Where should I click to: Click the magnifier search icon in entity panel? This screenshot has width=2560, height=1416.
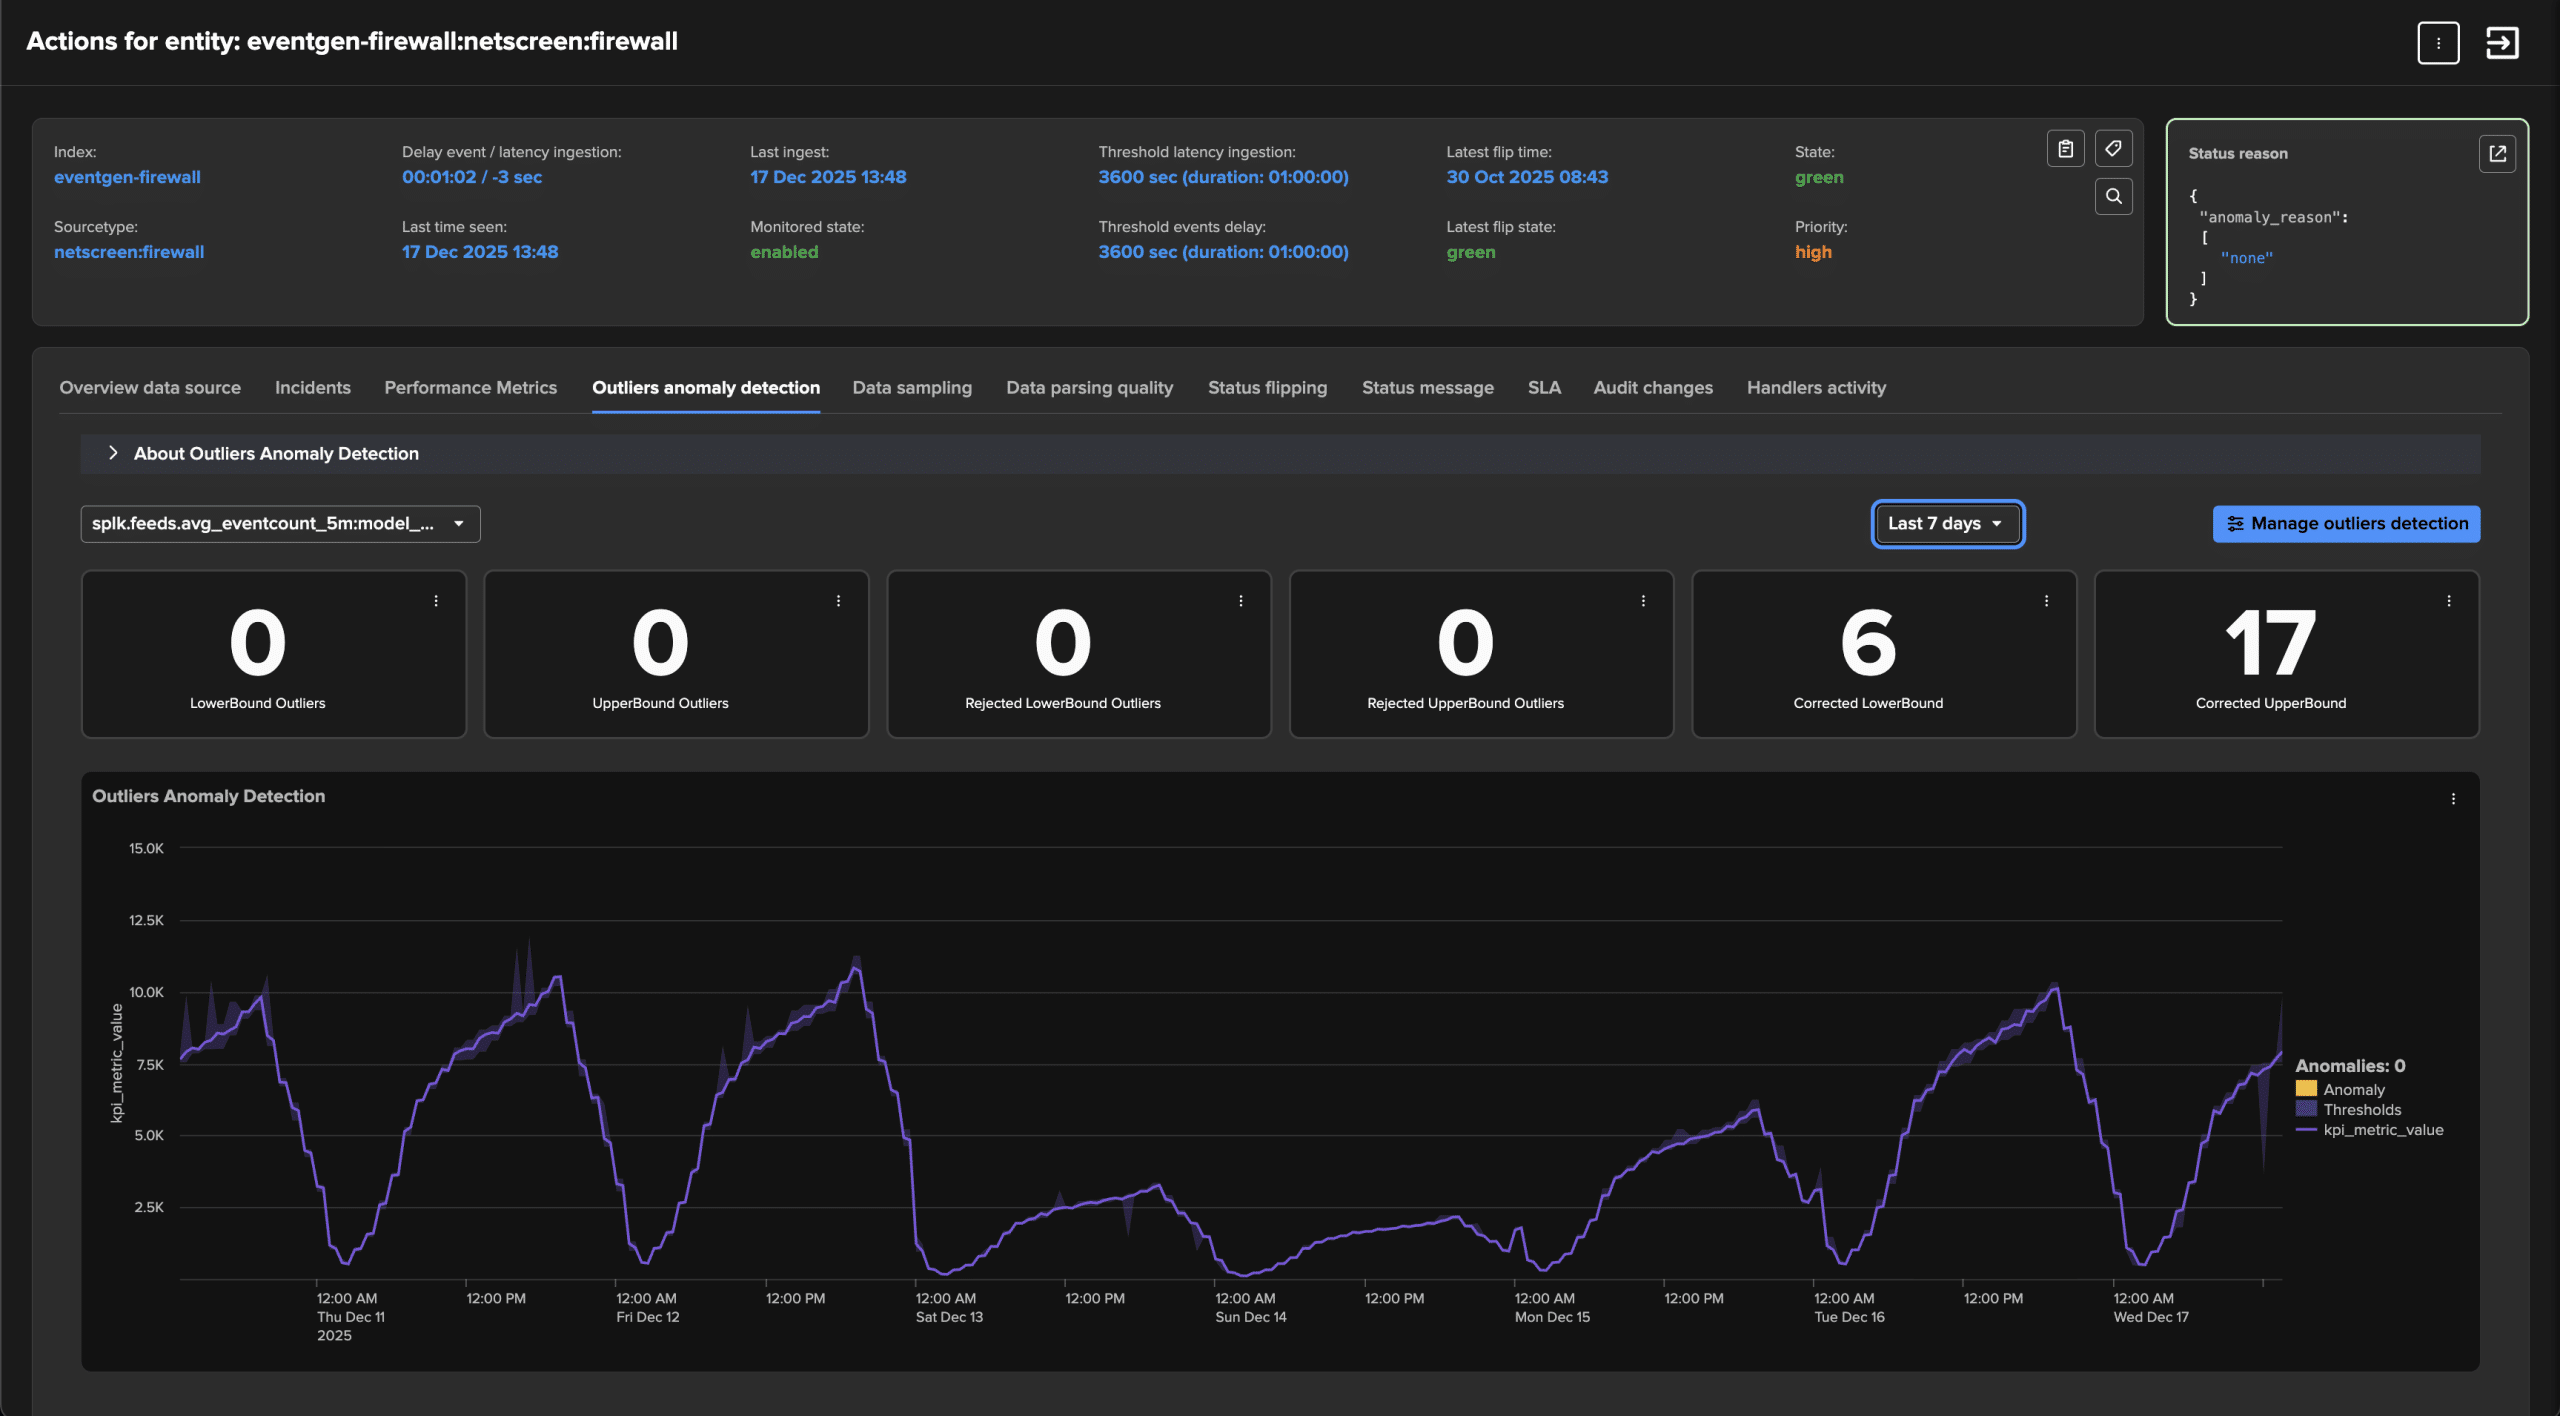(2113, 196)
